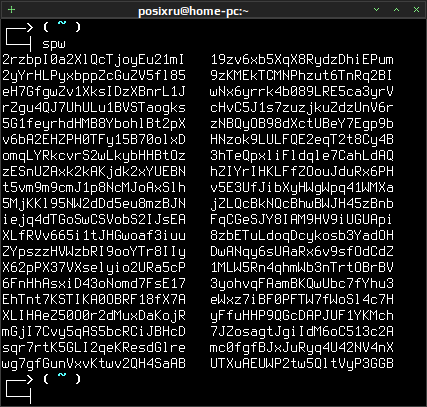Select the string beginning with 1MLW5Rn4
Viewport: 427px width, 407px height.
click(x=302, y=268)
